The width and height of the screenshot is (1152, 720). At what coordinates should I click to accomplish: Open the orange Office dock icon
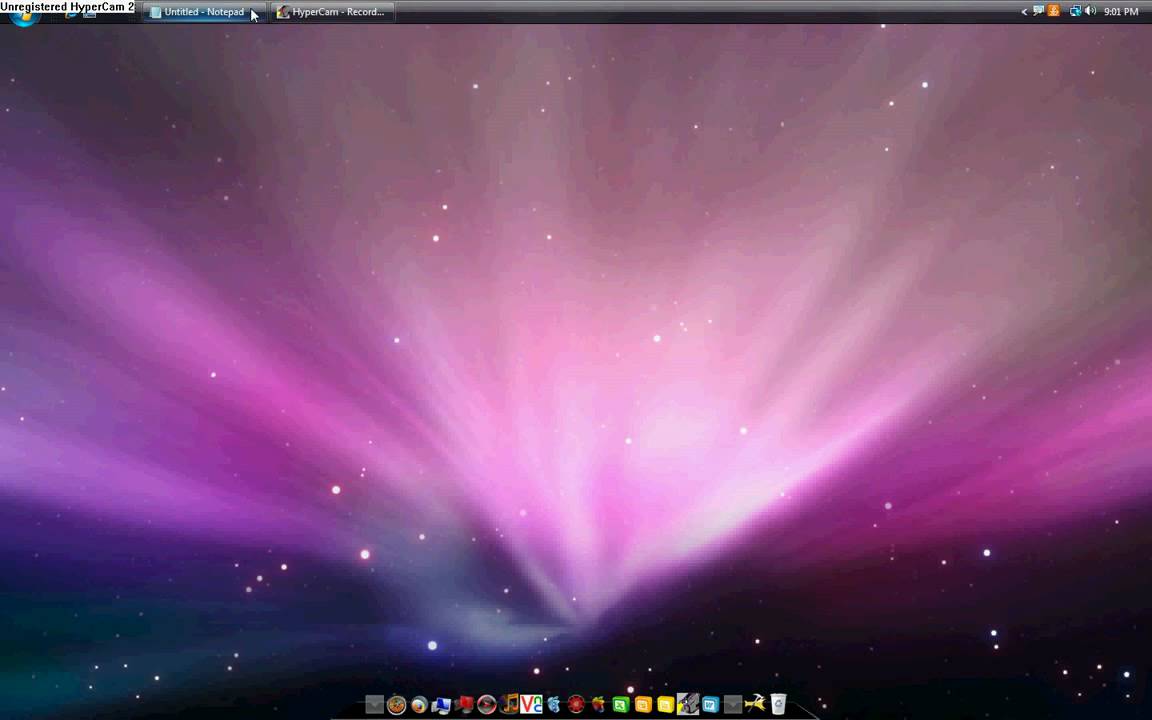643,705
